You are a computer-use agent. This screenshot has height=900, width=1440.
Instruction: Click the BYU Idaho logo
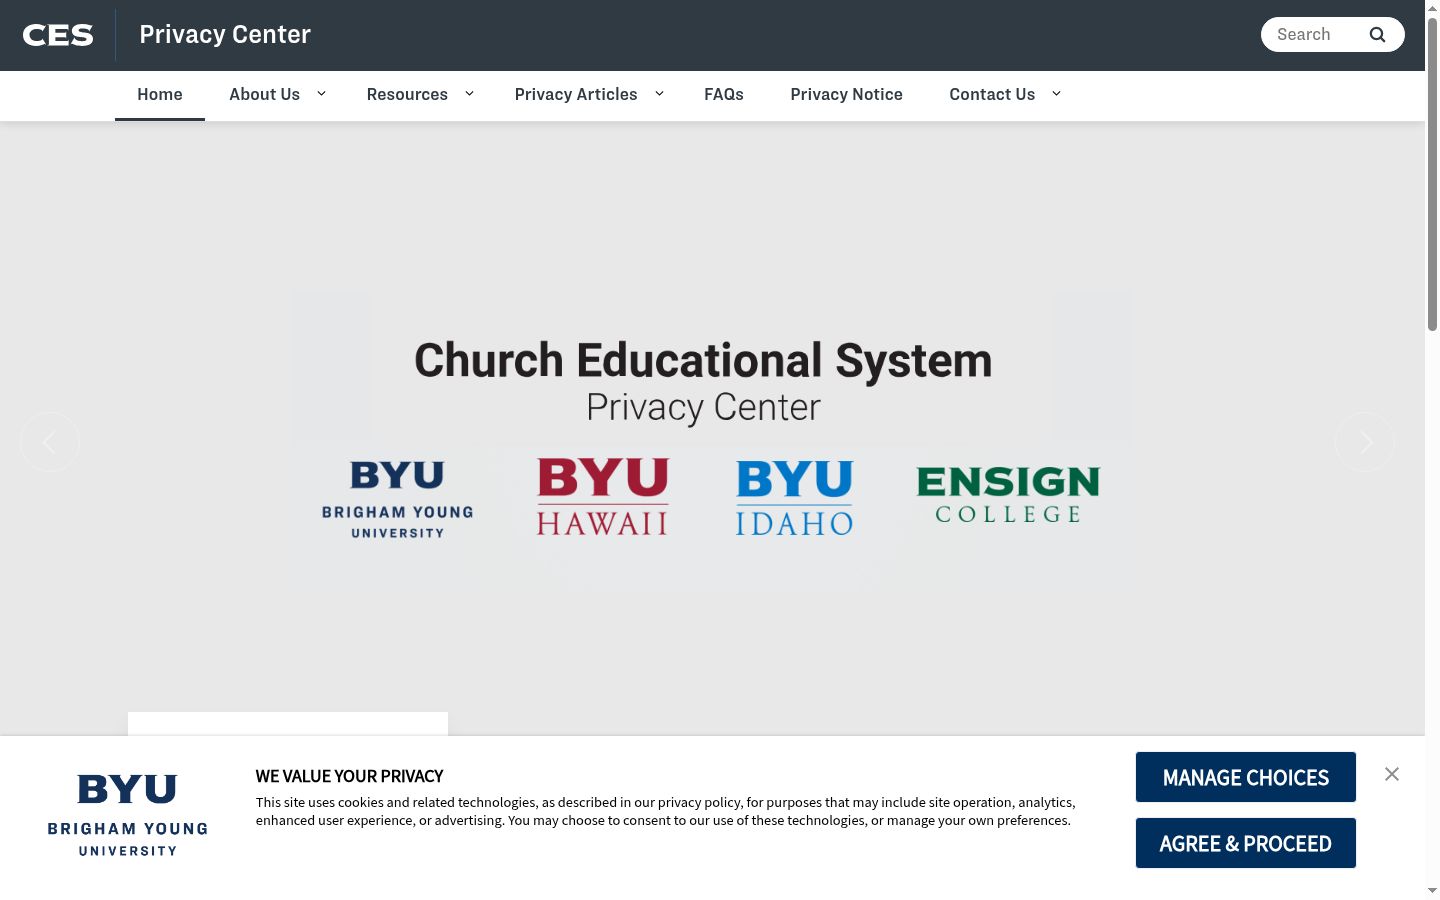(x=795, y=498)
